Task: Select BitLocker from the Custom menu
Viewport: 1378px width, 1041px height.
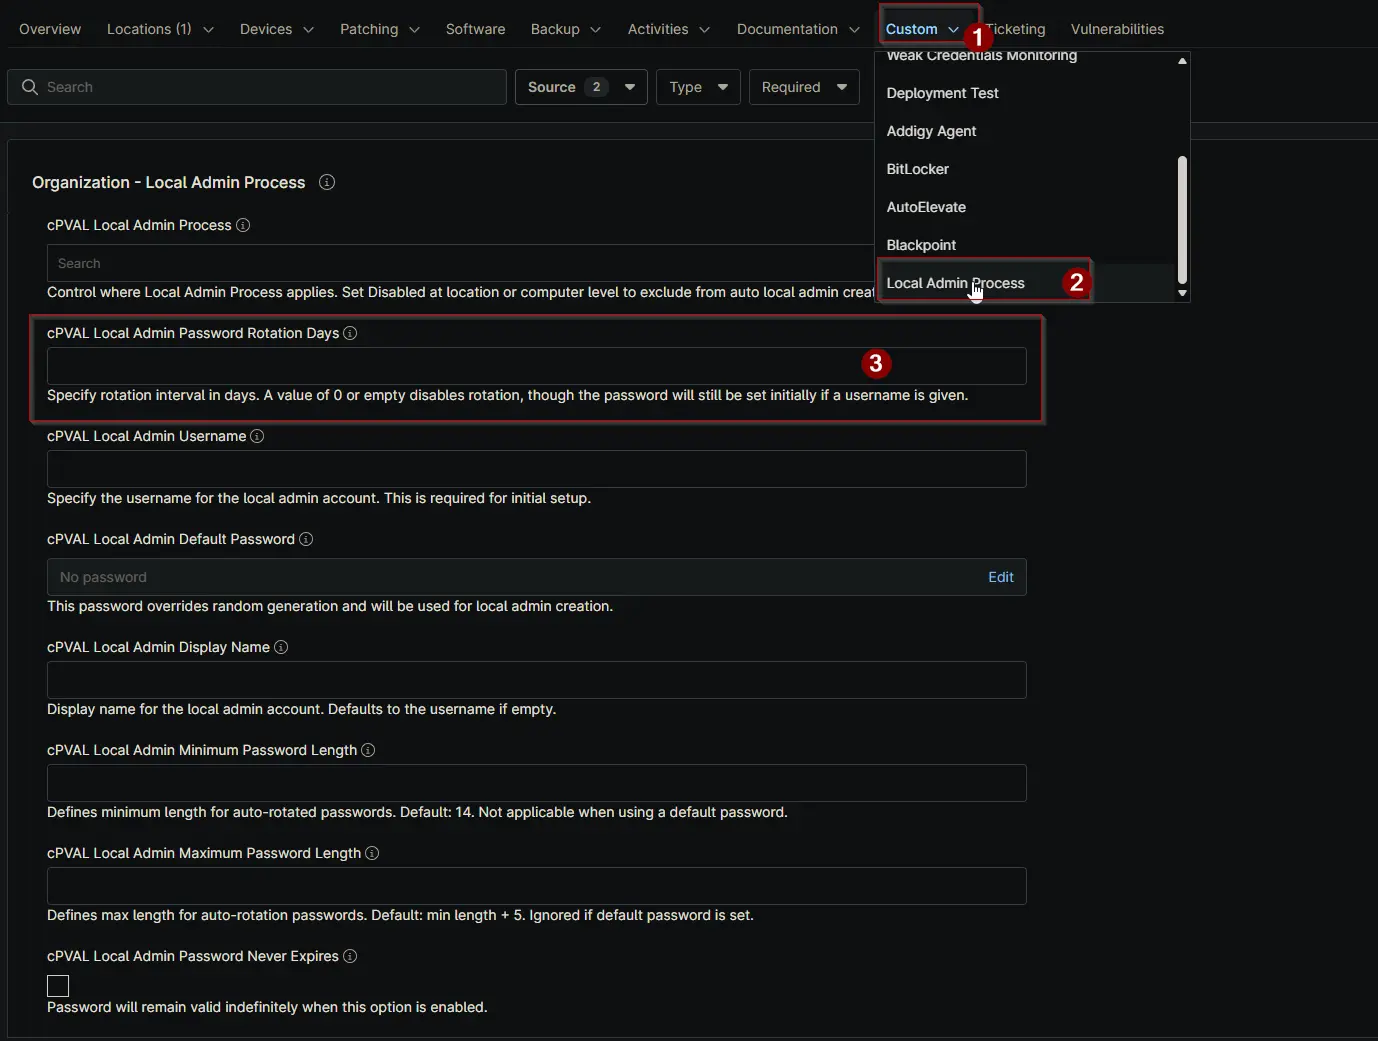Action: 917,169
